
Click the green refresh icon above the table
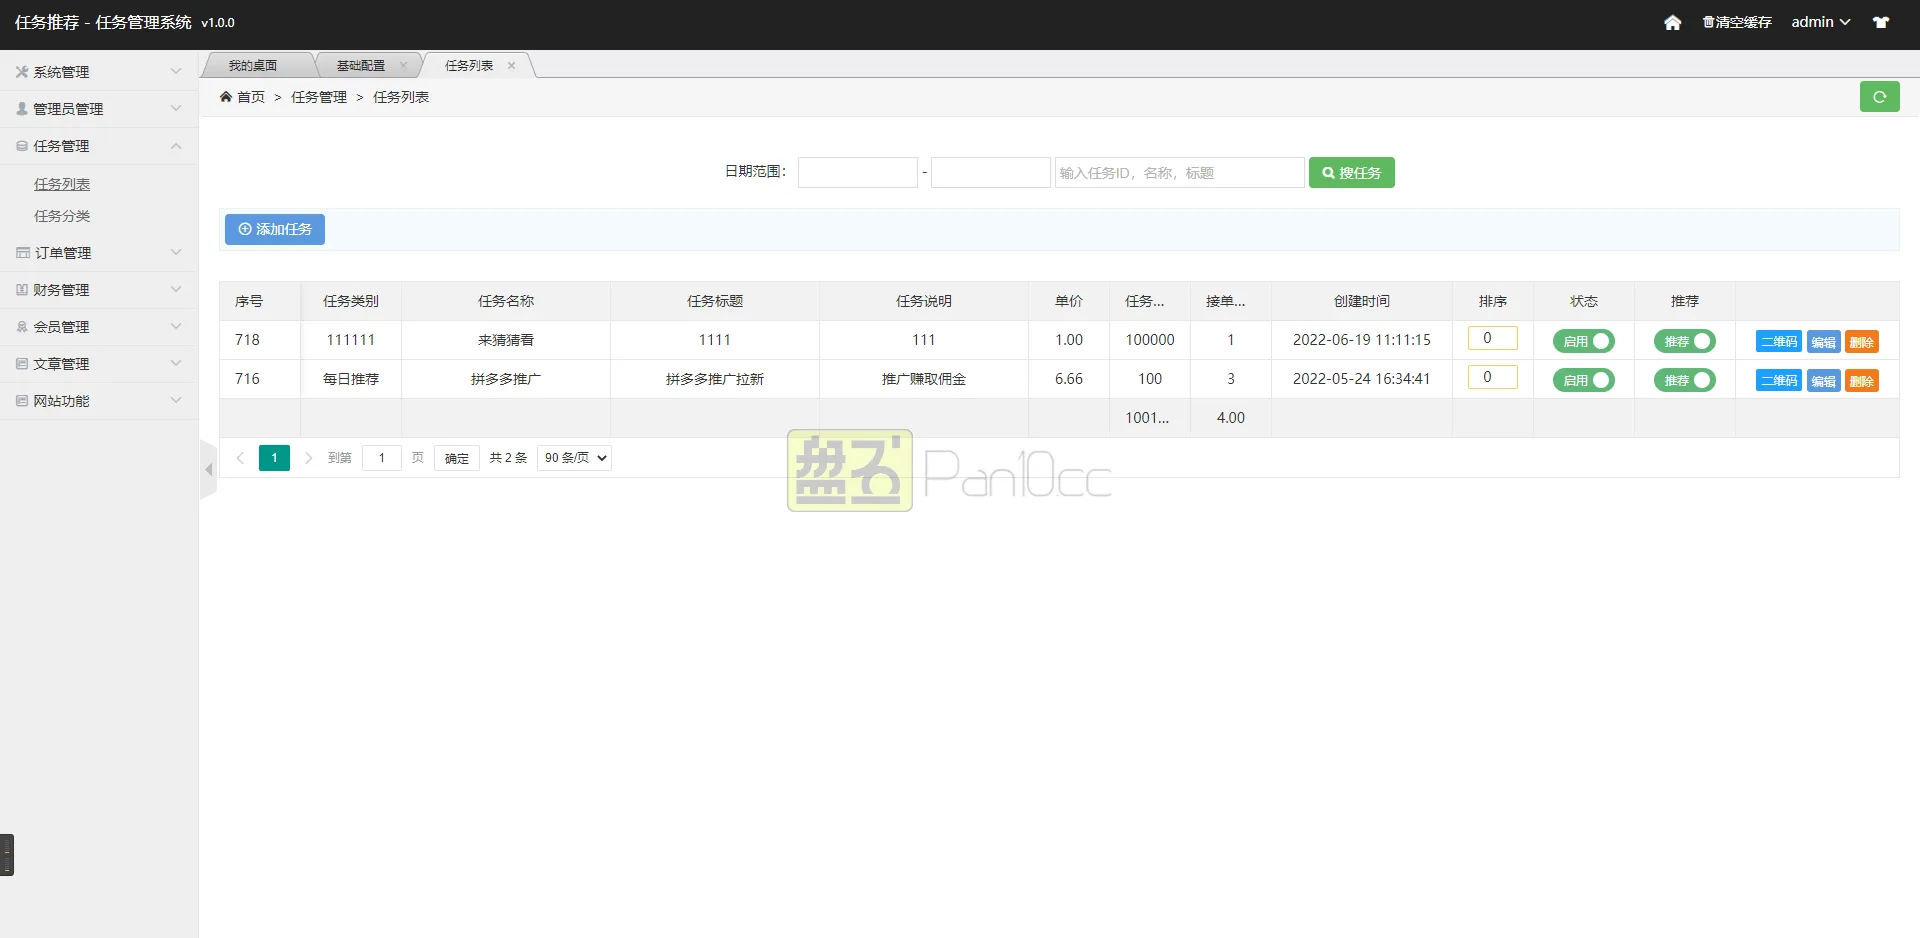[x=1880, y=97]
